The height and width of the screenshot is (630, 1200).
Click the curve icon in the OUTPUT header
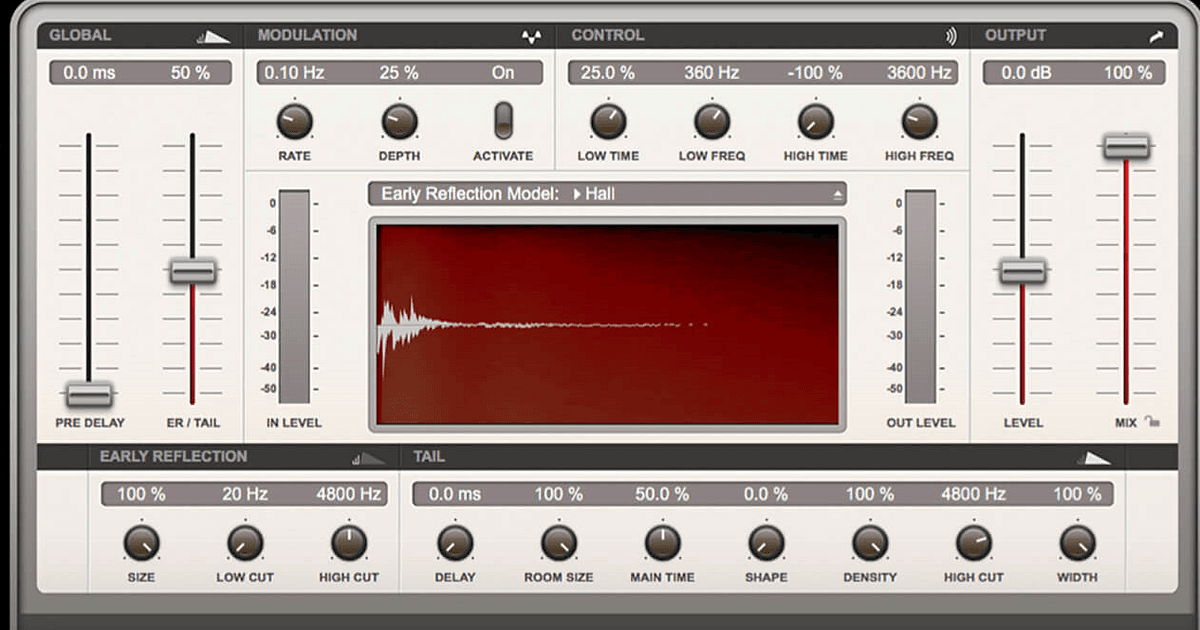tap(1156, 34)
